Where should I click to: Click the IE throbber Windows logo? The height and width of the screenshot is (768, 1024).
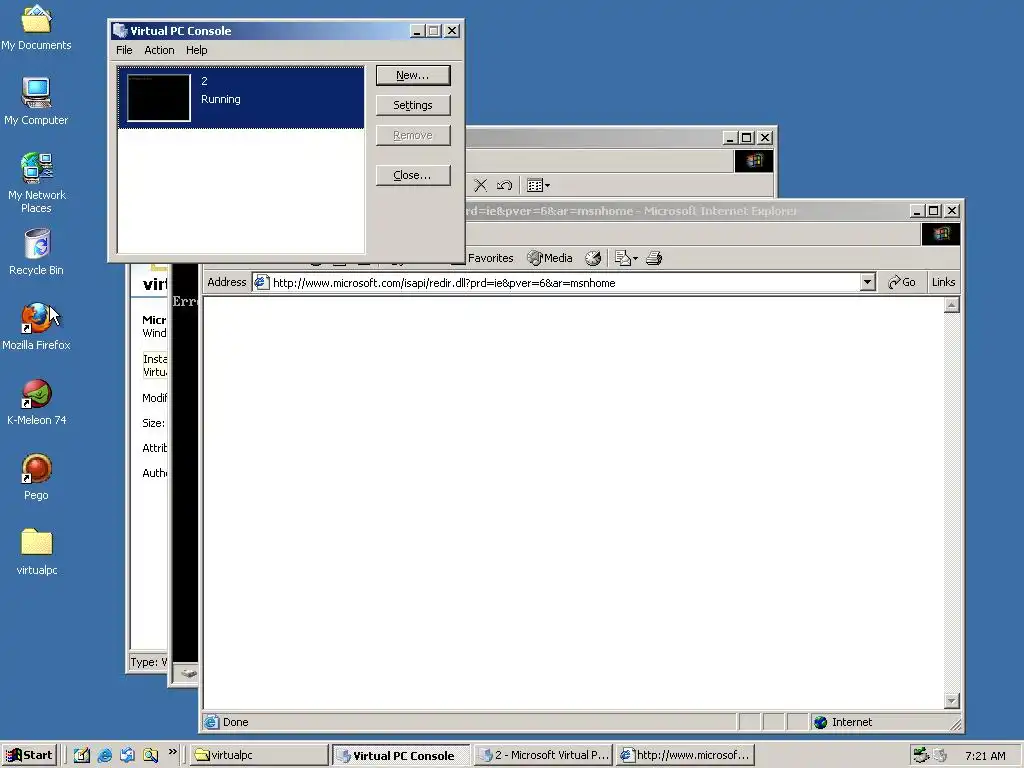pos(941,234)
